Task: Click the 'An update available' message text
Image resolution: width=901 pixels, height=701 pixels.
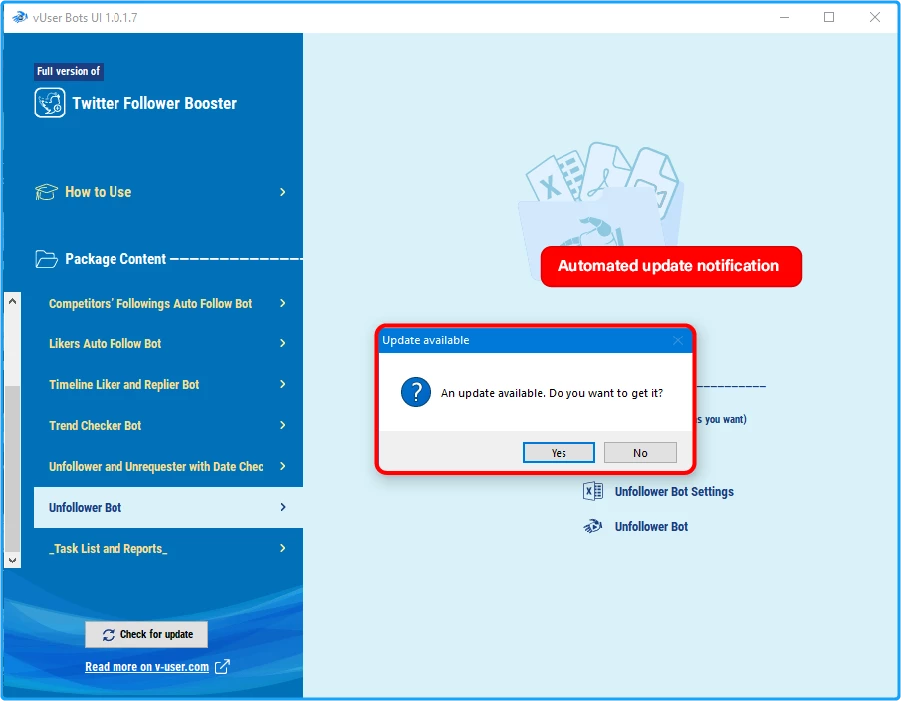Action: [552, 393]
